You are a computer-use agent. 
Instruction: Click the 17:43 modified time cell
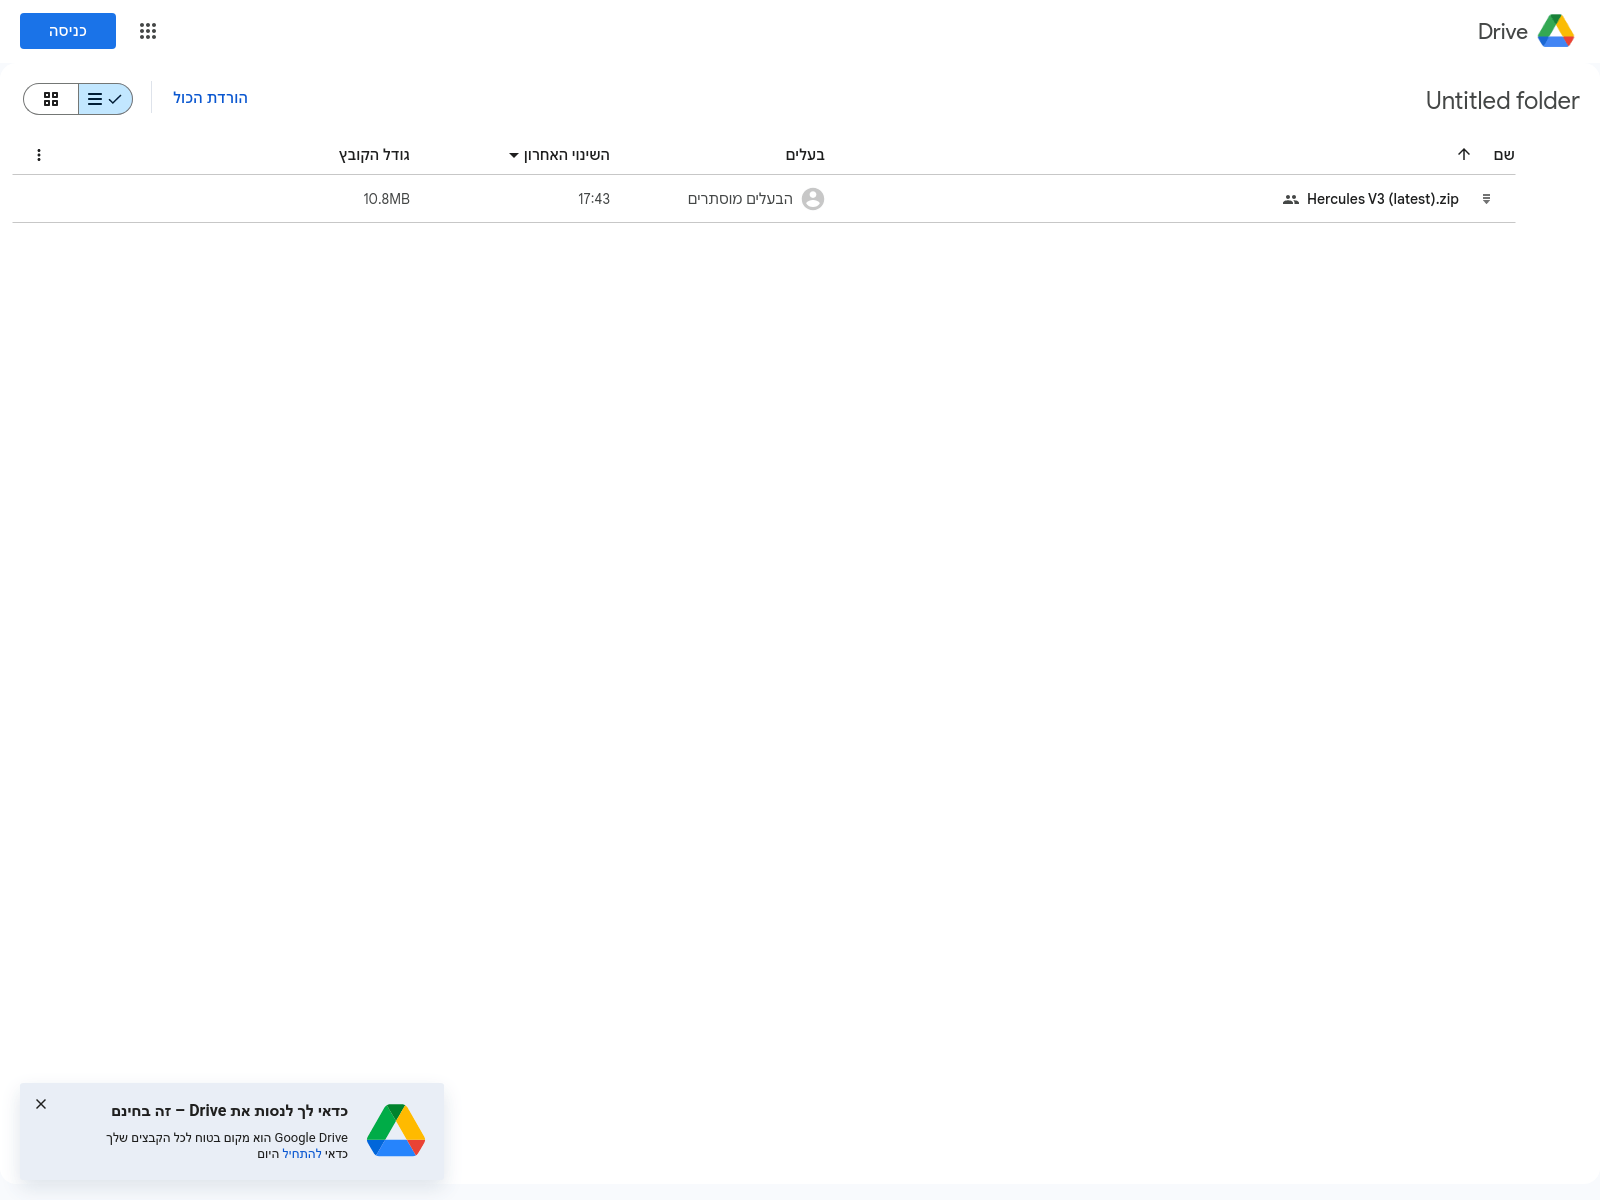(594, 199)
